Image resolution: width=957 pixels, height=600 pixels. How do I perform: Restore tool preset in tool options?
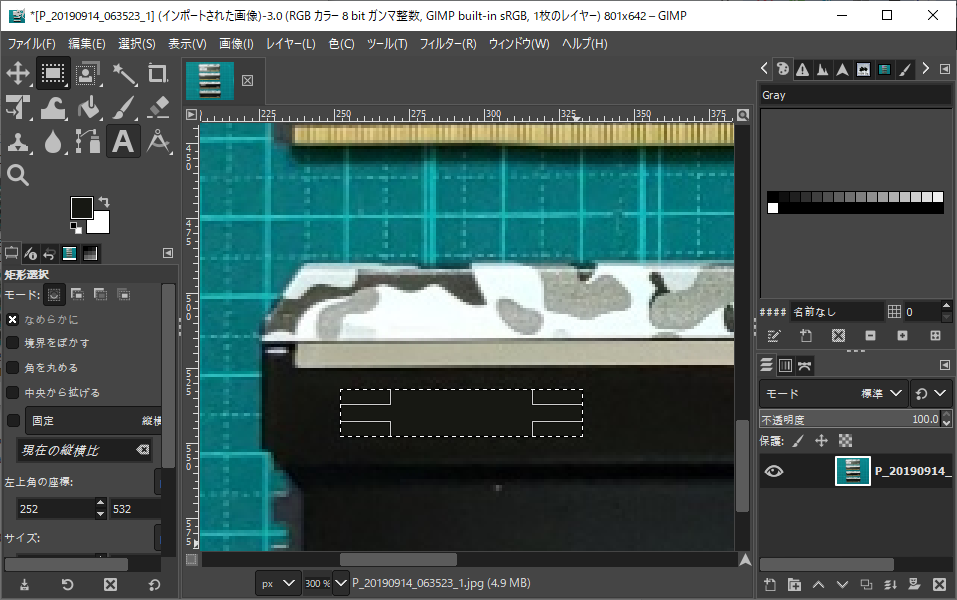pos(68,585)
